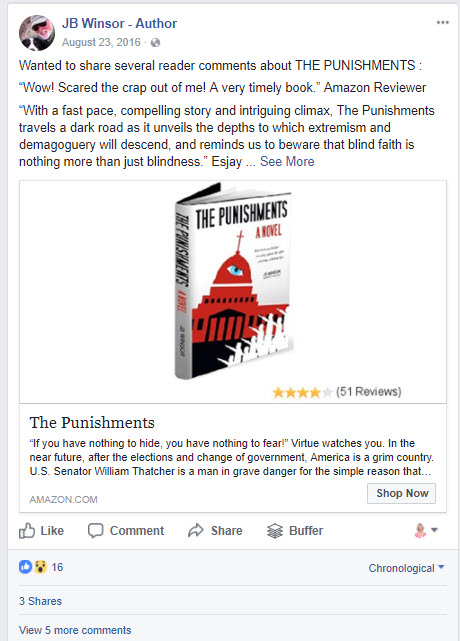View 5 more comments

(75, 630)
